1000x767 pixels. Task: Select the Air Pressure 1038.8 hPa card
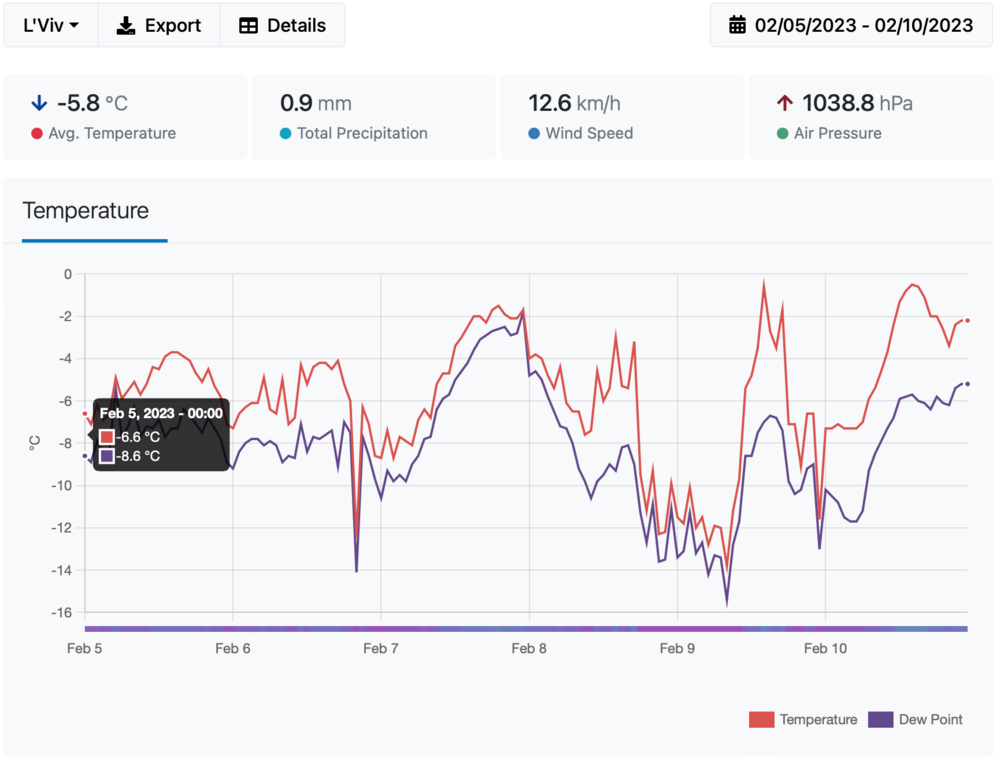[872, 117]
